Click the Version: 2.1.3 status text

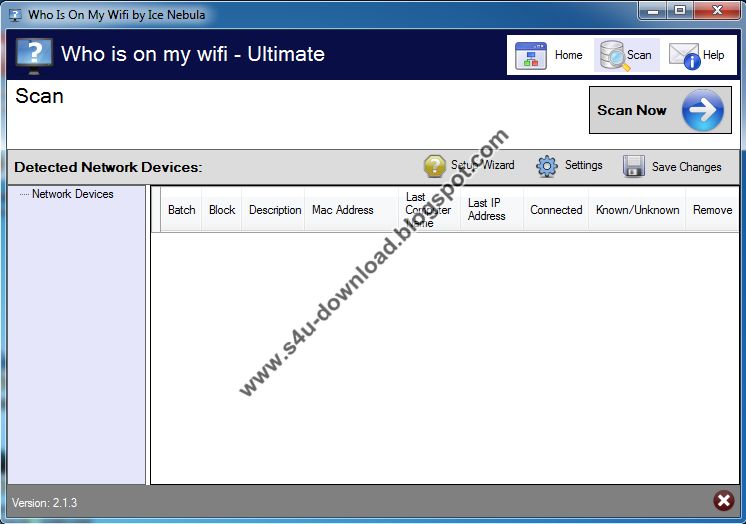tap(44, 503)
